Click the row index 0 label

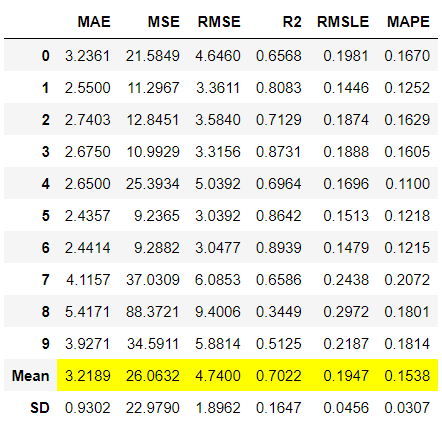[x=46, y=56]
